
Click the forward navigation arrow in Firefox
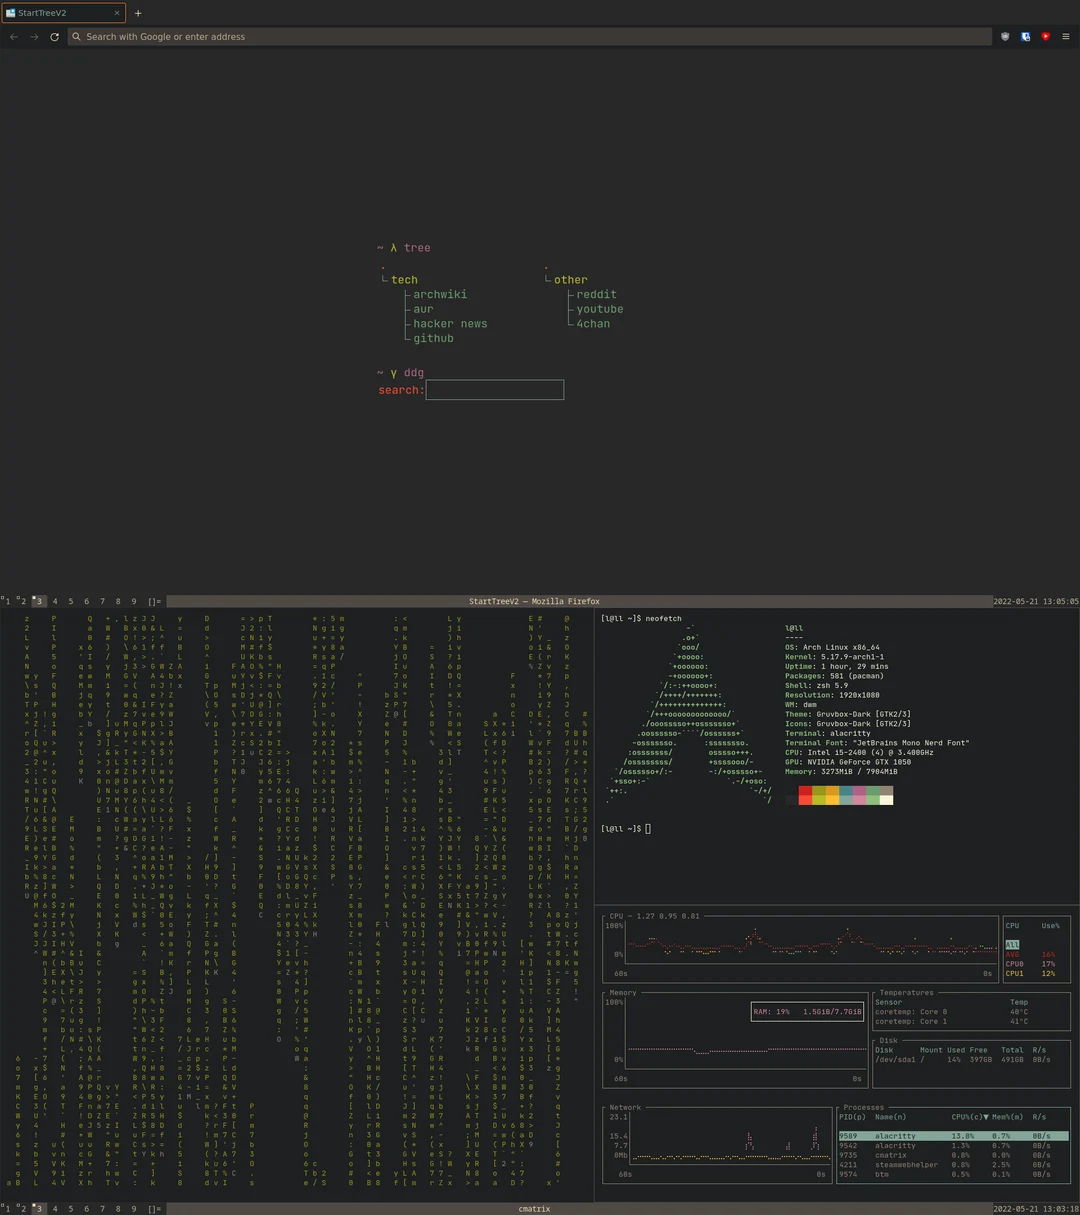[33, 37]
